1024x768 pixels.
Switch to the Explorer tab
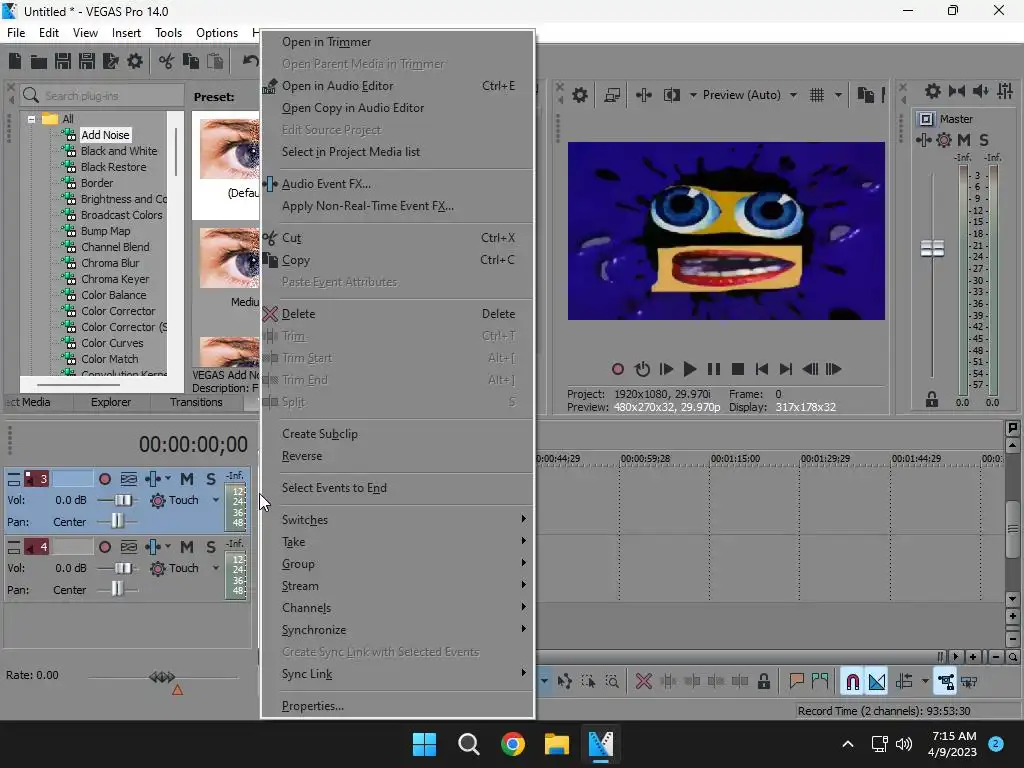point(111,402)
